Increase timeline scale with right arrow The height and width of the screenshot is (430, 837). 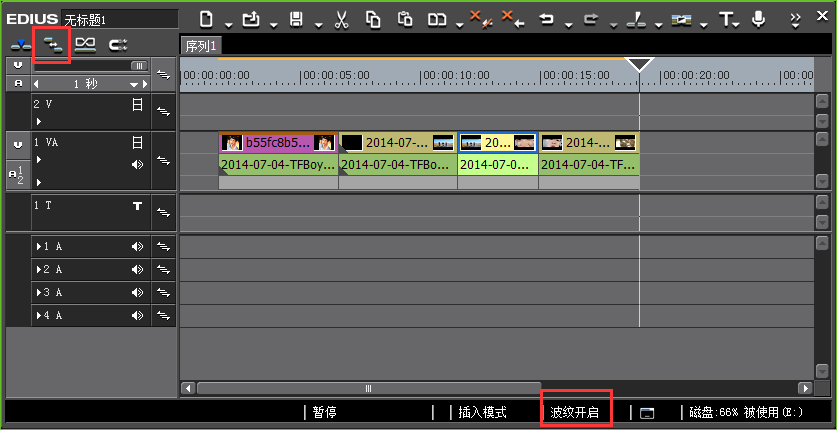[x=145, y=84]
